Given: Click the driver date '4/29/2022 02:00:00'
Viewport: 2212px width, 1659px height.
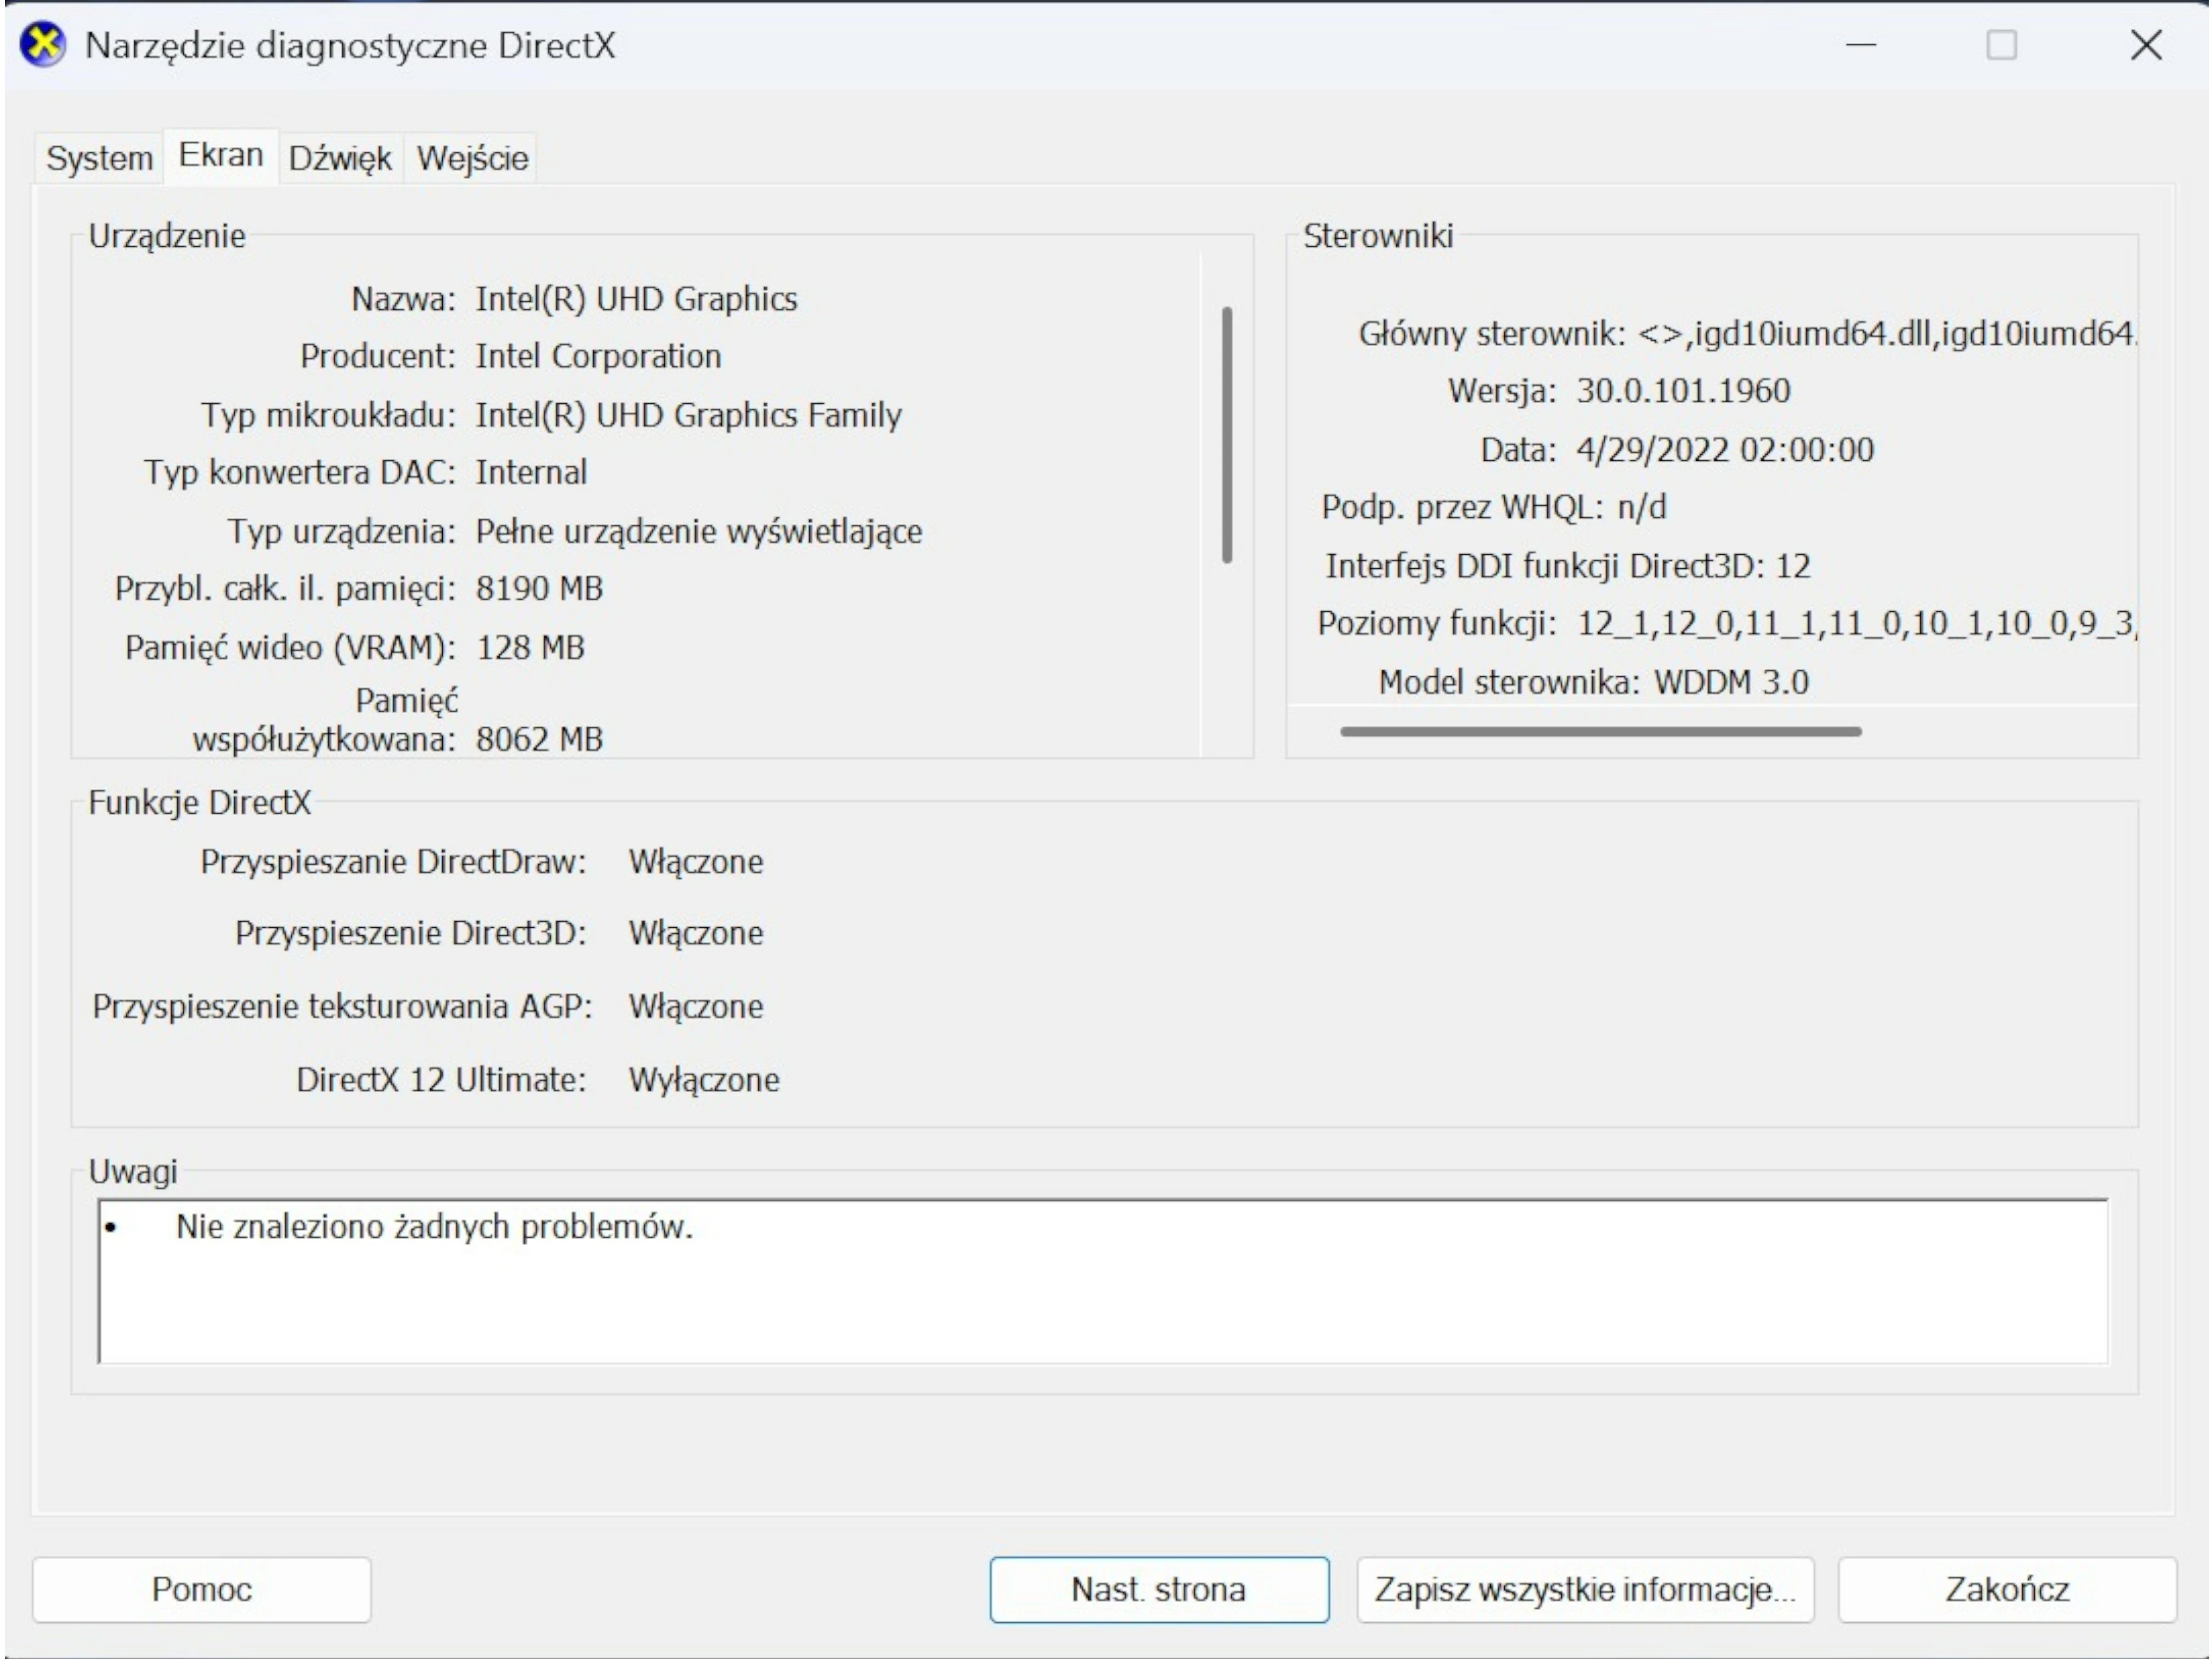Looking at the screenshot, I should click(x=1725, y=450).
